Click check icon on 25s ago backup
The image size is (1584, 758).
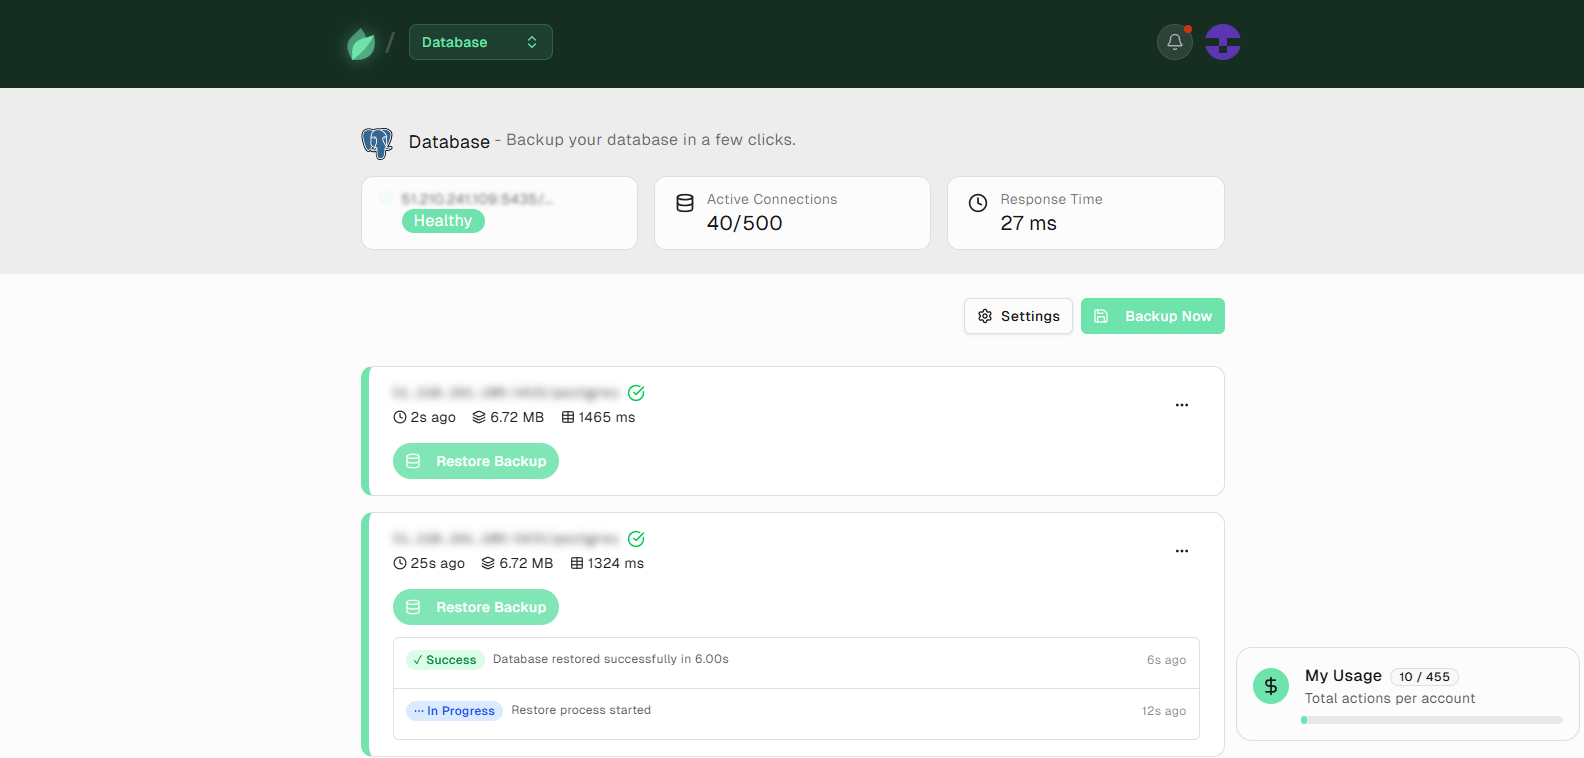pyautogui.click(x=636, y=539)
